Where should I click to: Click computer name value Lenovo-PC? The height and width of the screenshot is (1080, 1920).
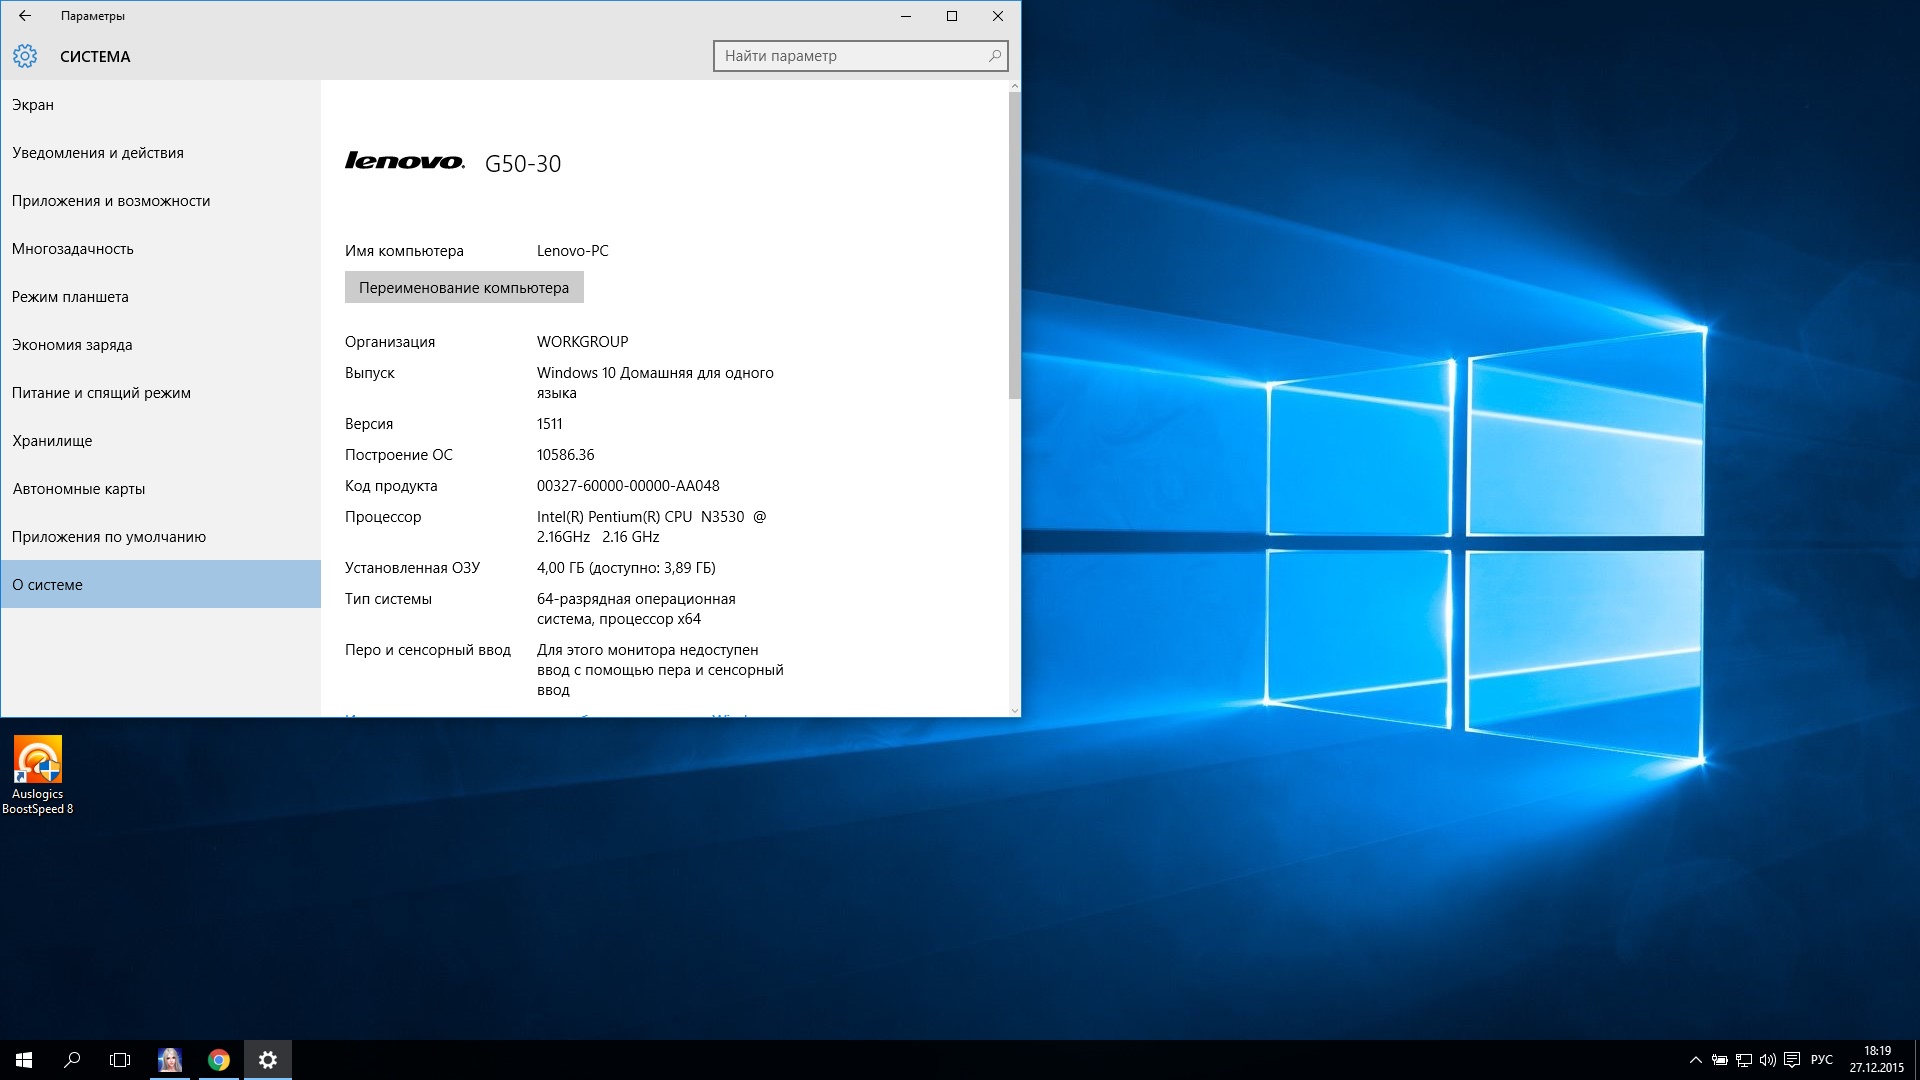tap(572, 251)
